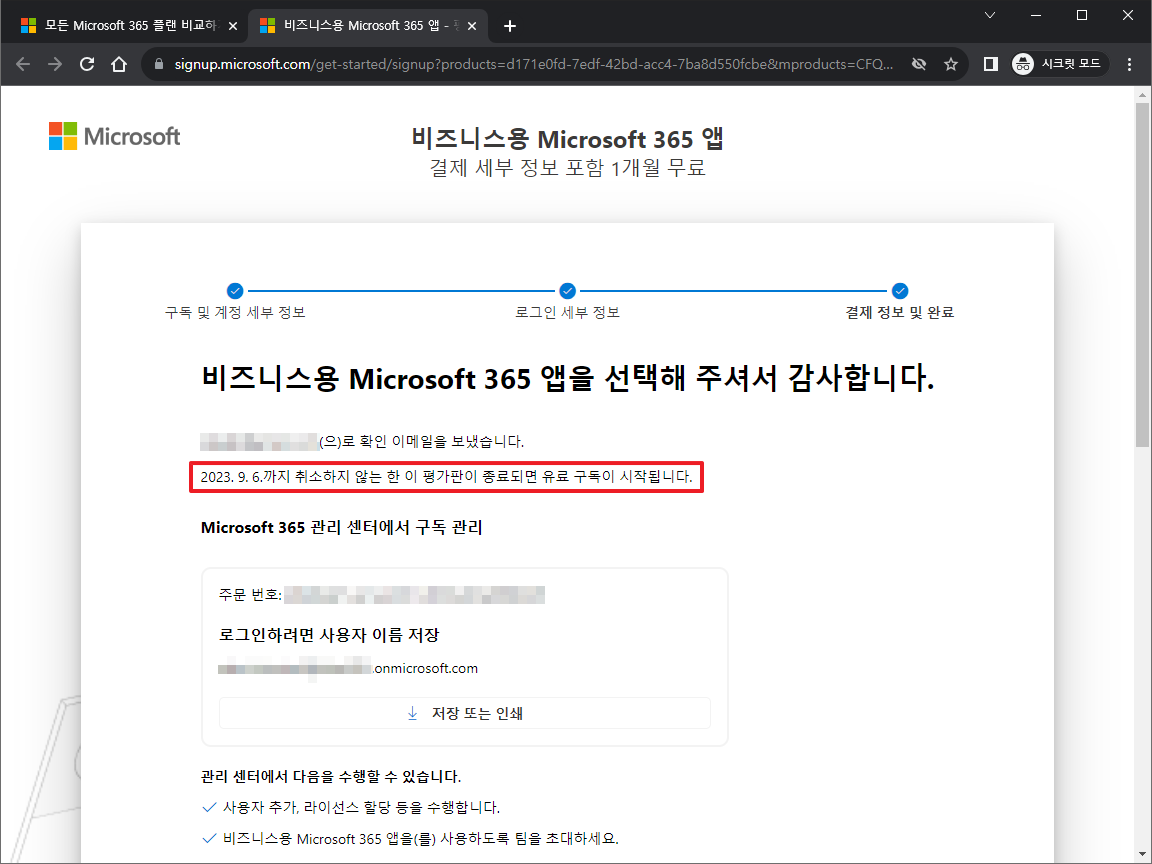
Task: Open the browser home page
Action: point(119,65)
